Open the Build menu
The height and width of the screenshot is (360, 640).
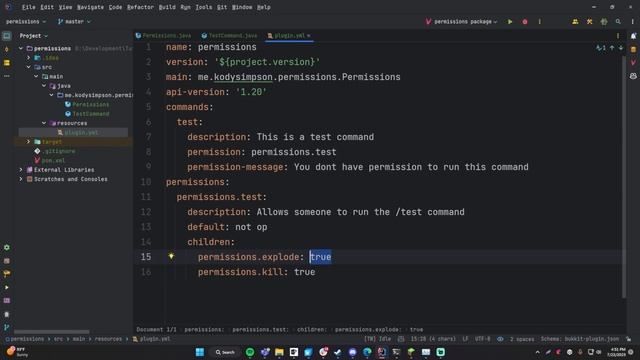click(167, 7)
